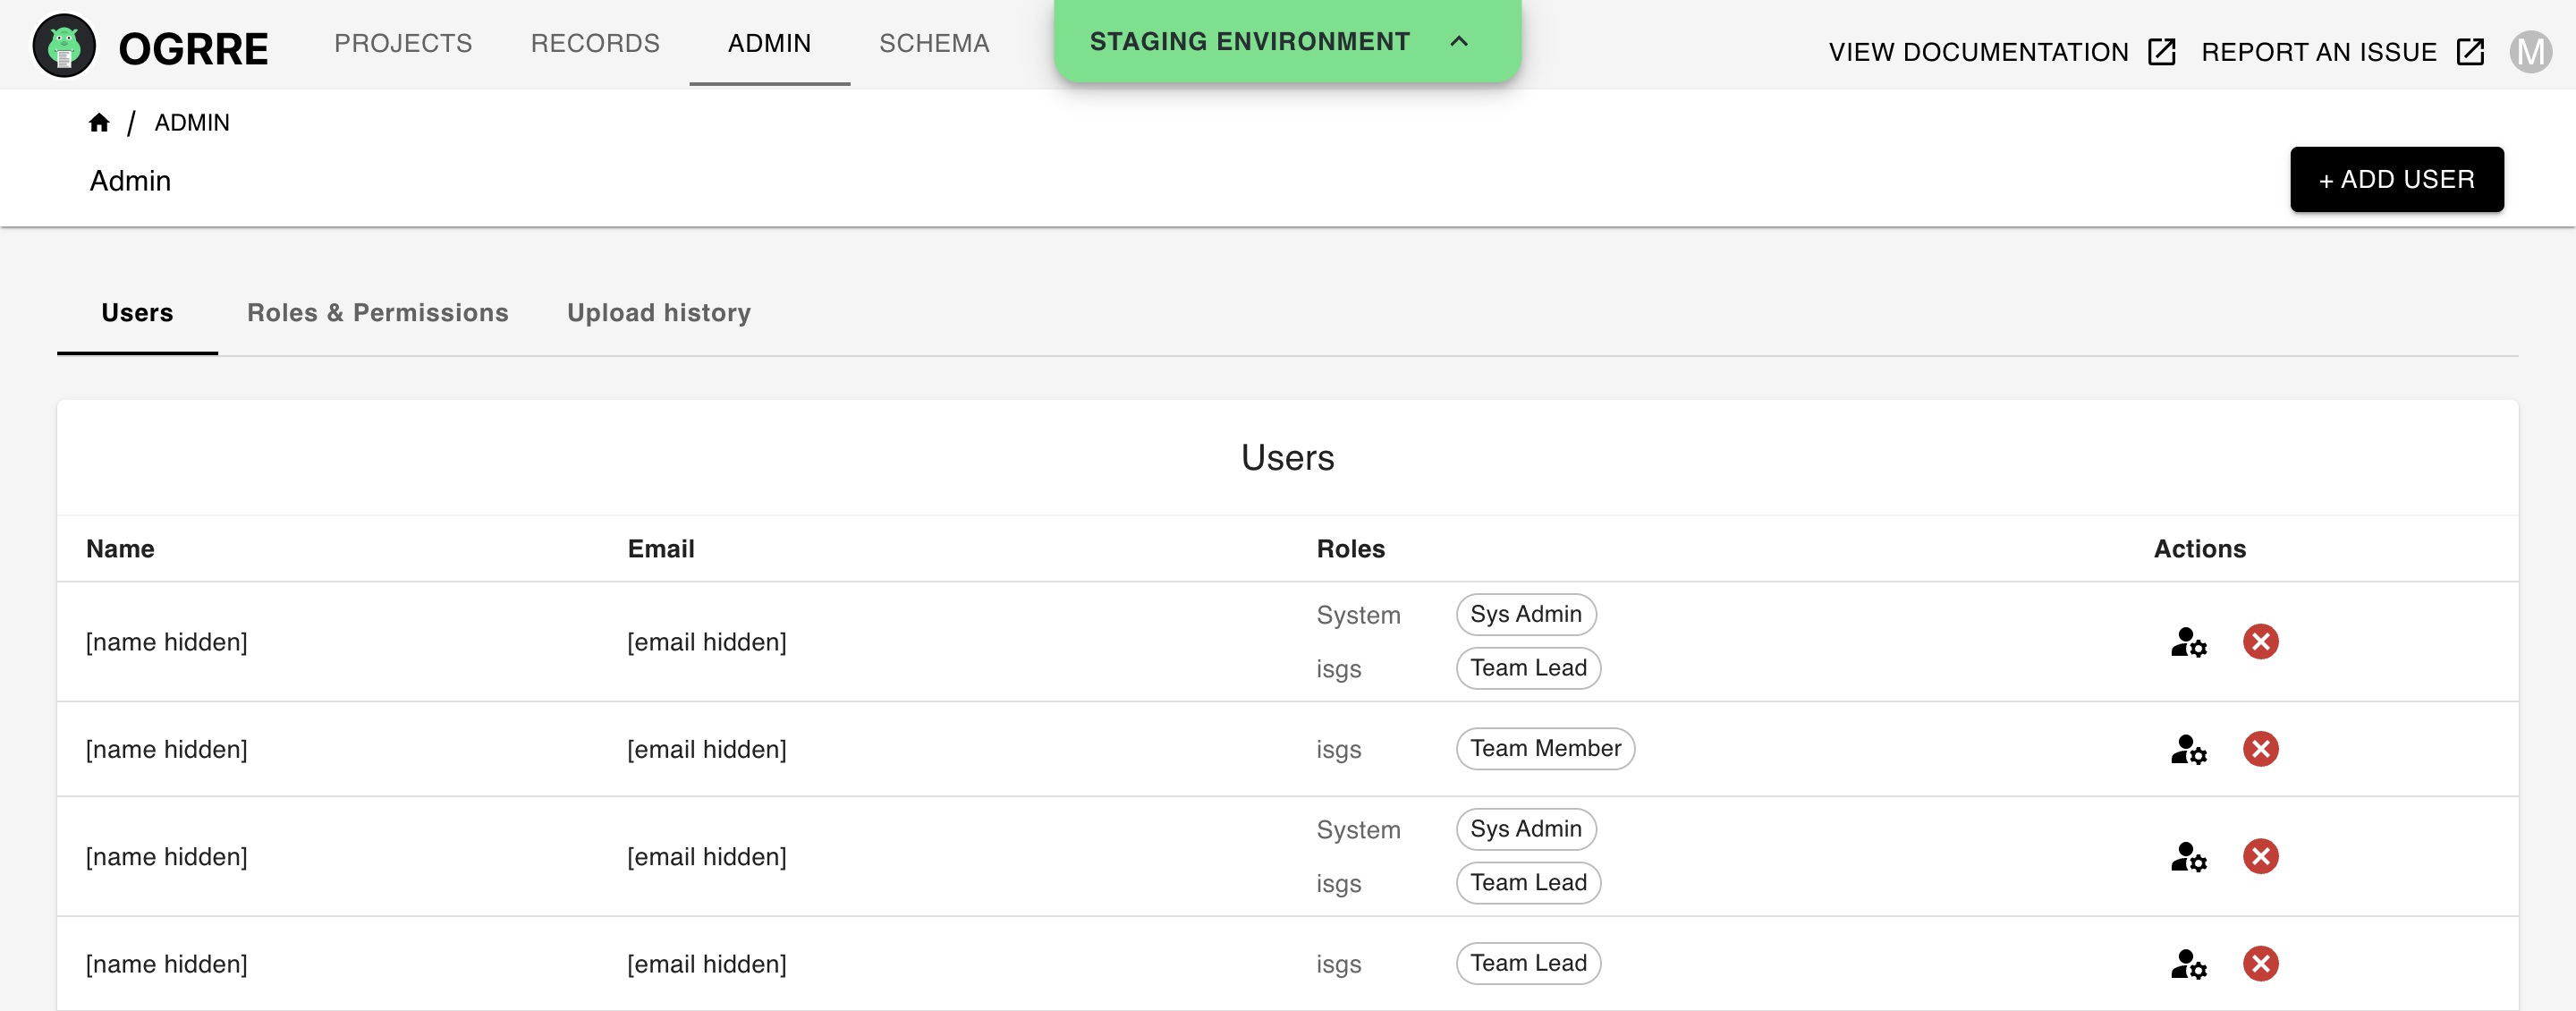Open the Report an Issue link
Screen dimensions: 2576x1011
2319,52
